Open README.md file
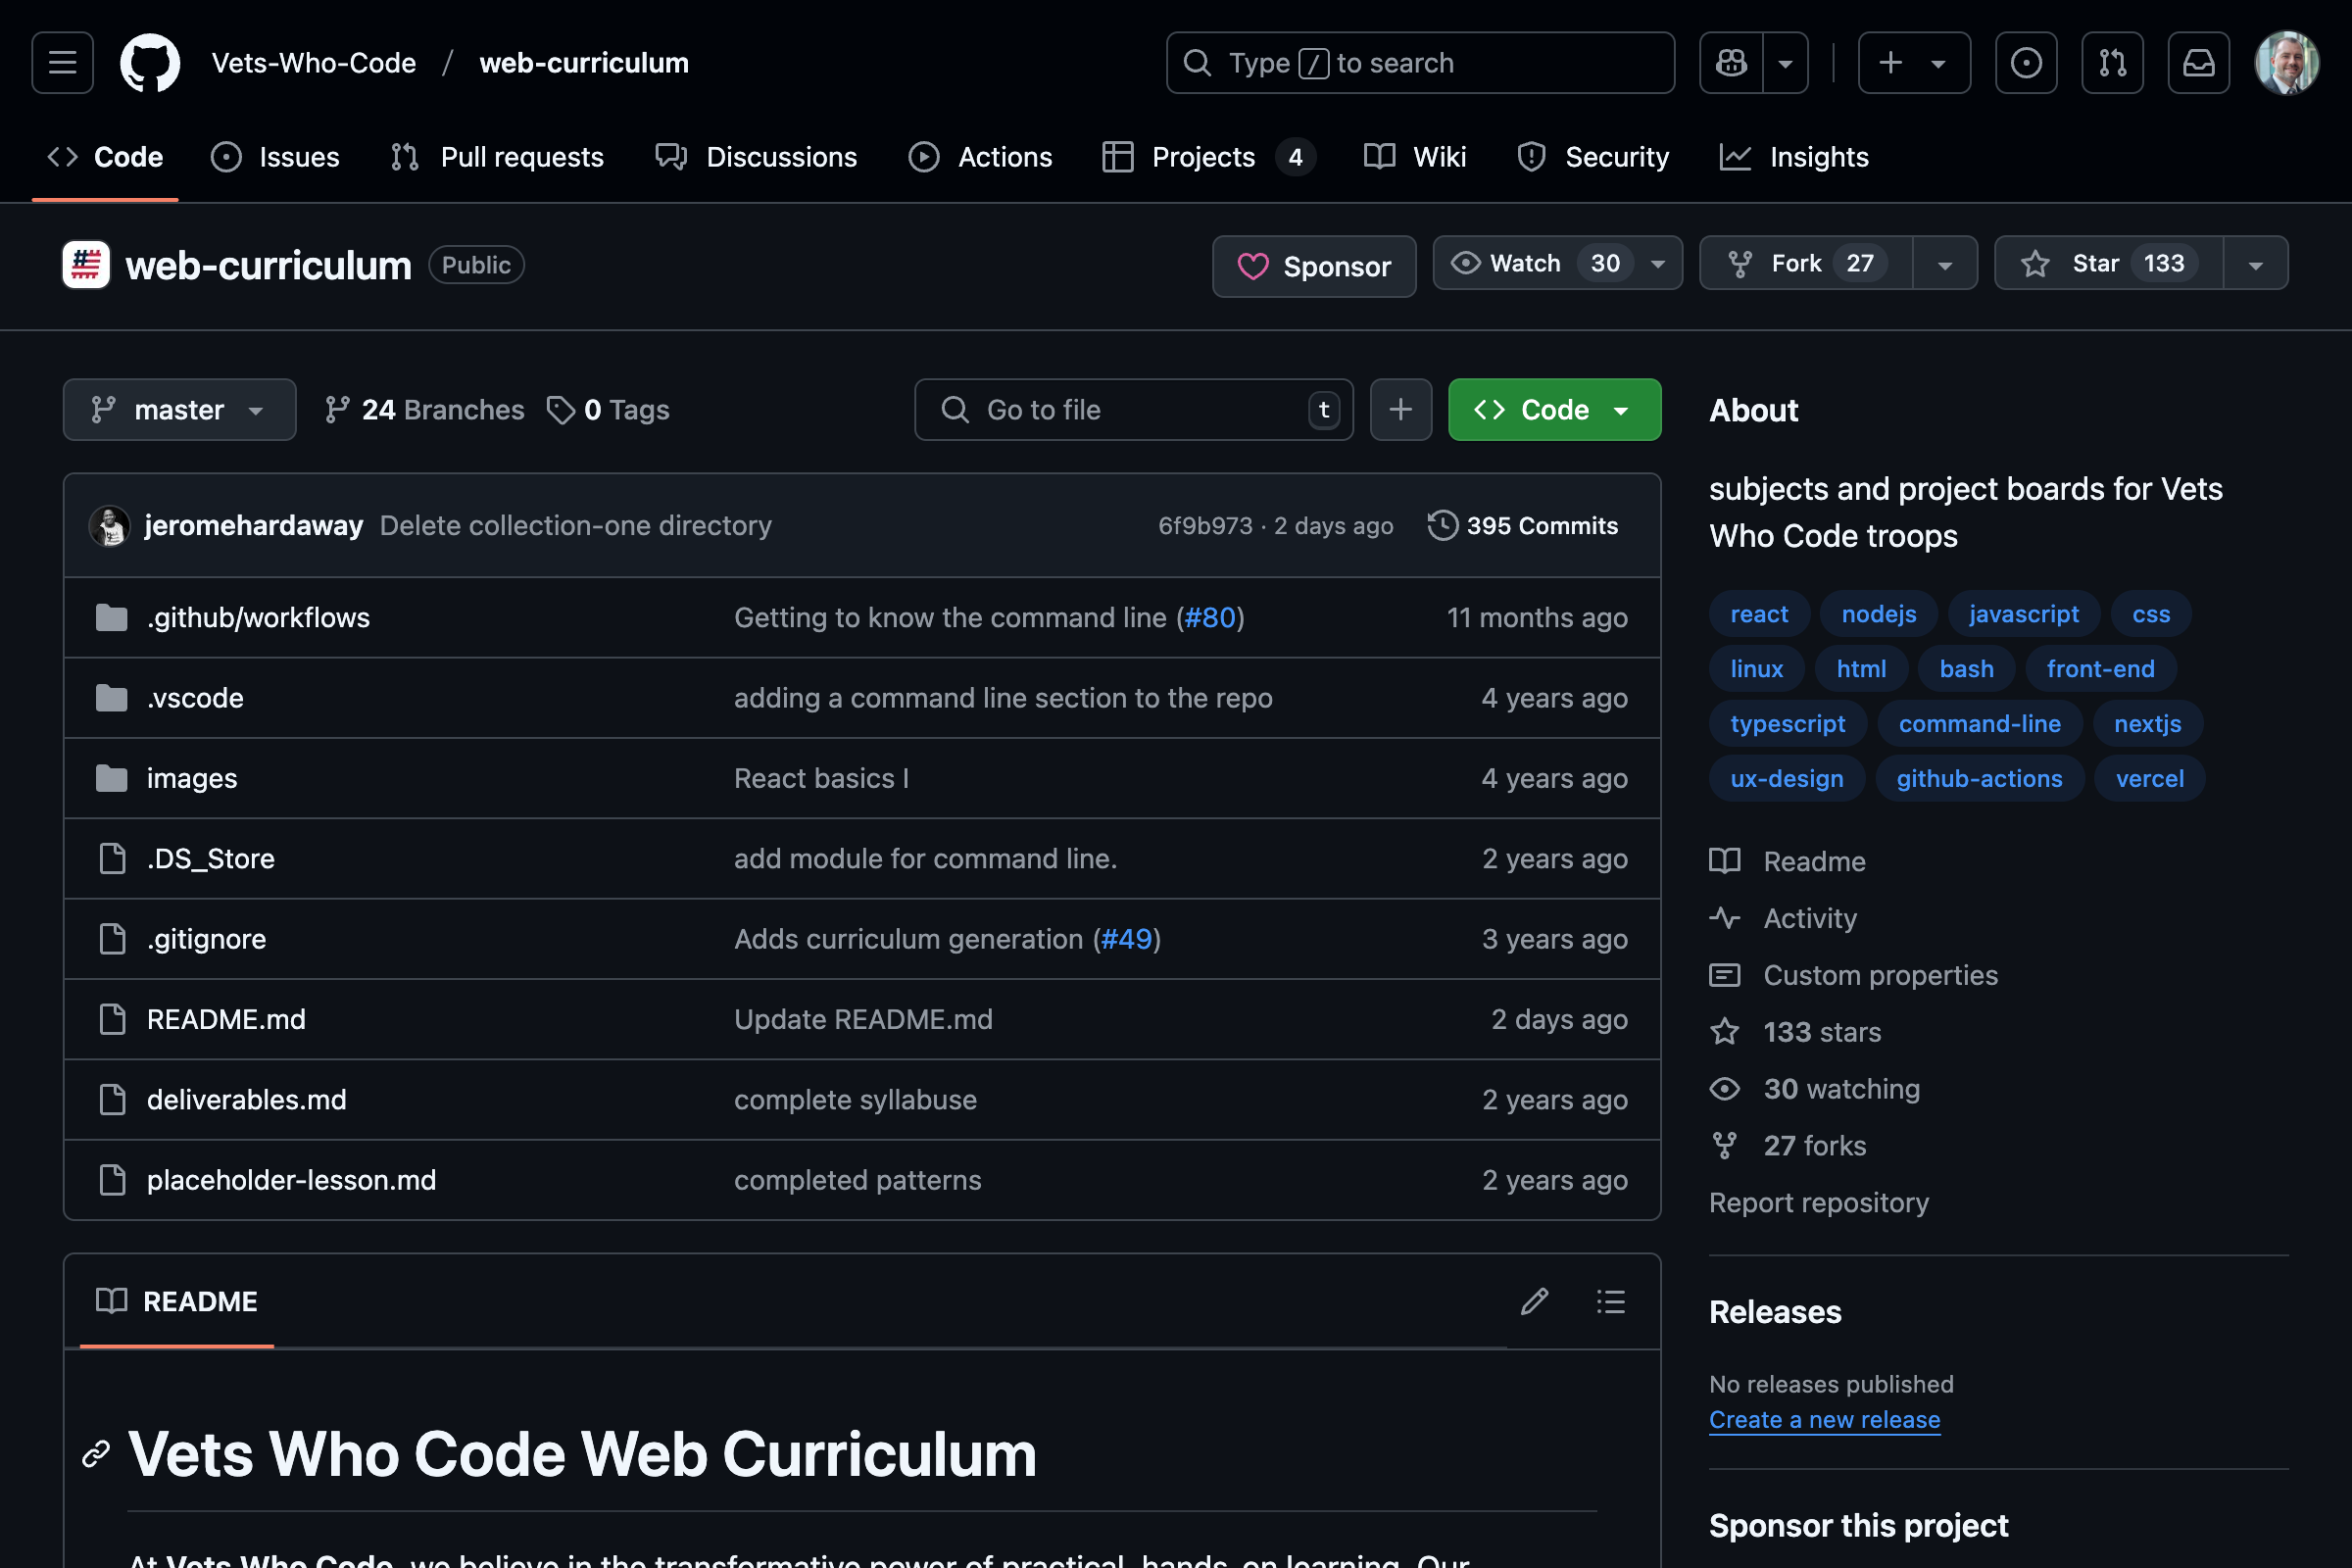 click(x=226, y=1020)
